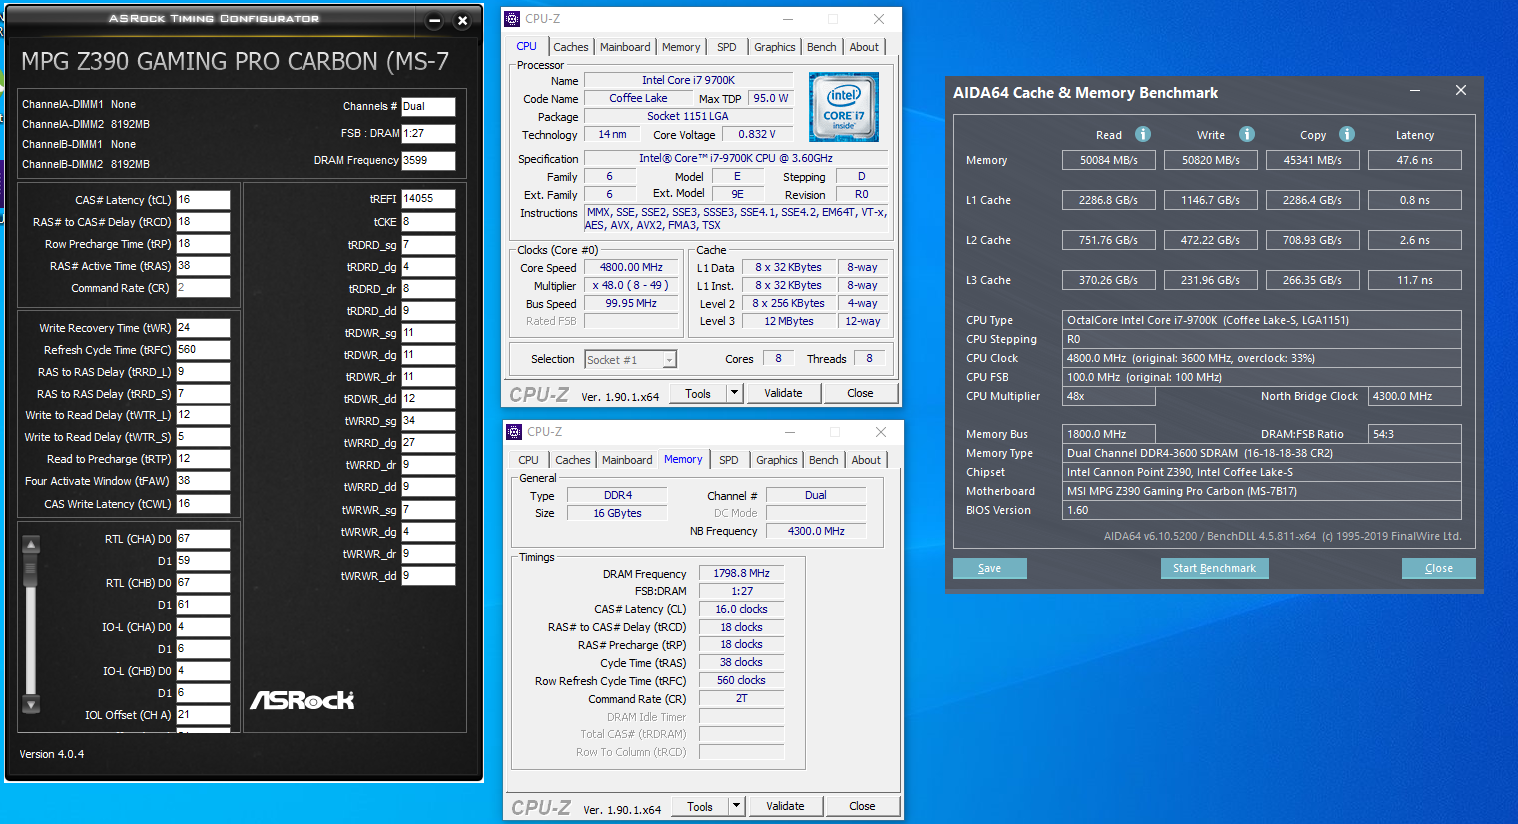Expand the Tools arrow in the CPU-Z processor window

735,393
